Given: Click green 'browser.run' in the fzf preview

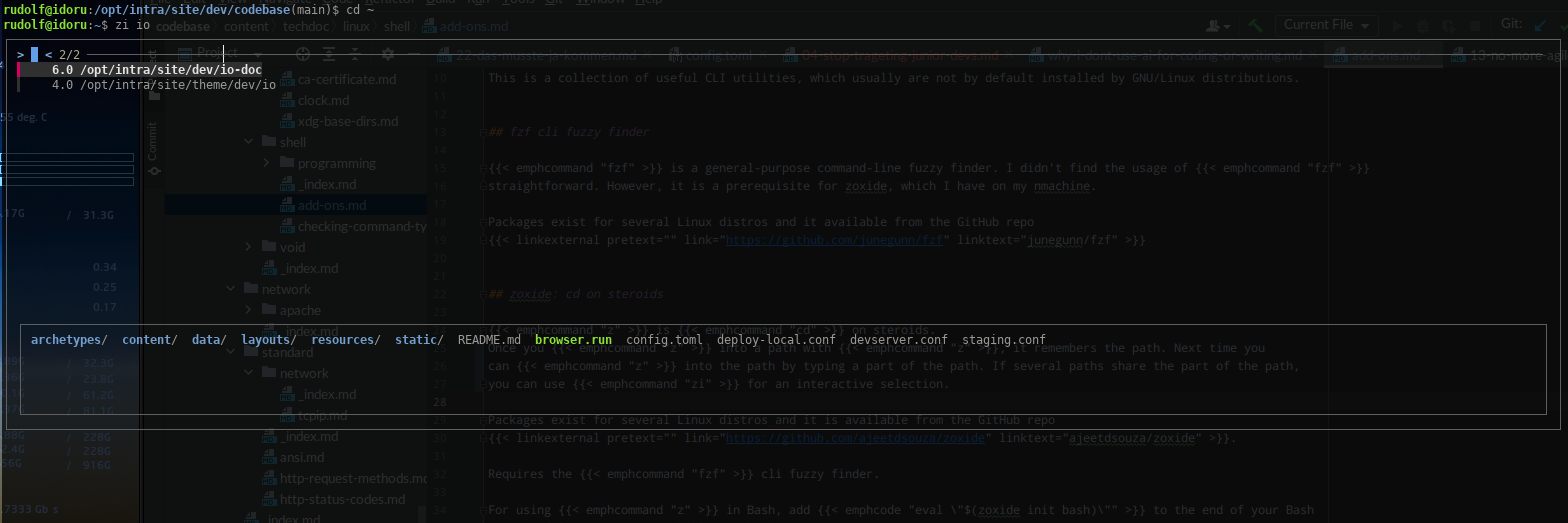Looking at the screenshot, I should click(x=573, y=340).
